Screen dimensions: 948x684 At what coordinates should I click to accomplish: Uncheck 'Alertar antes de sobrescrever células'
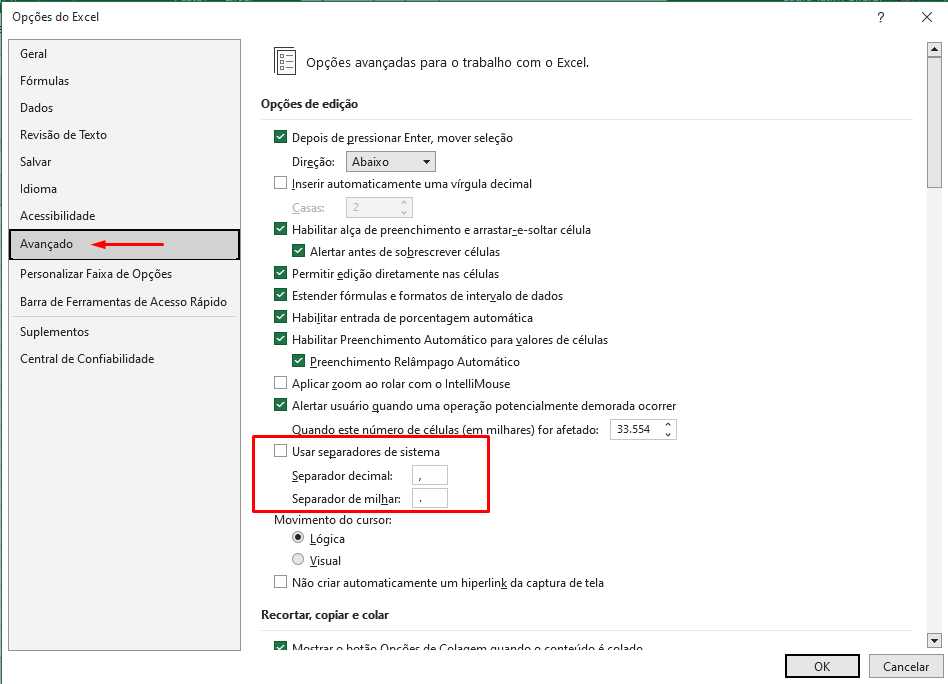point(299,251)
